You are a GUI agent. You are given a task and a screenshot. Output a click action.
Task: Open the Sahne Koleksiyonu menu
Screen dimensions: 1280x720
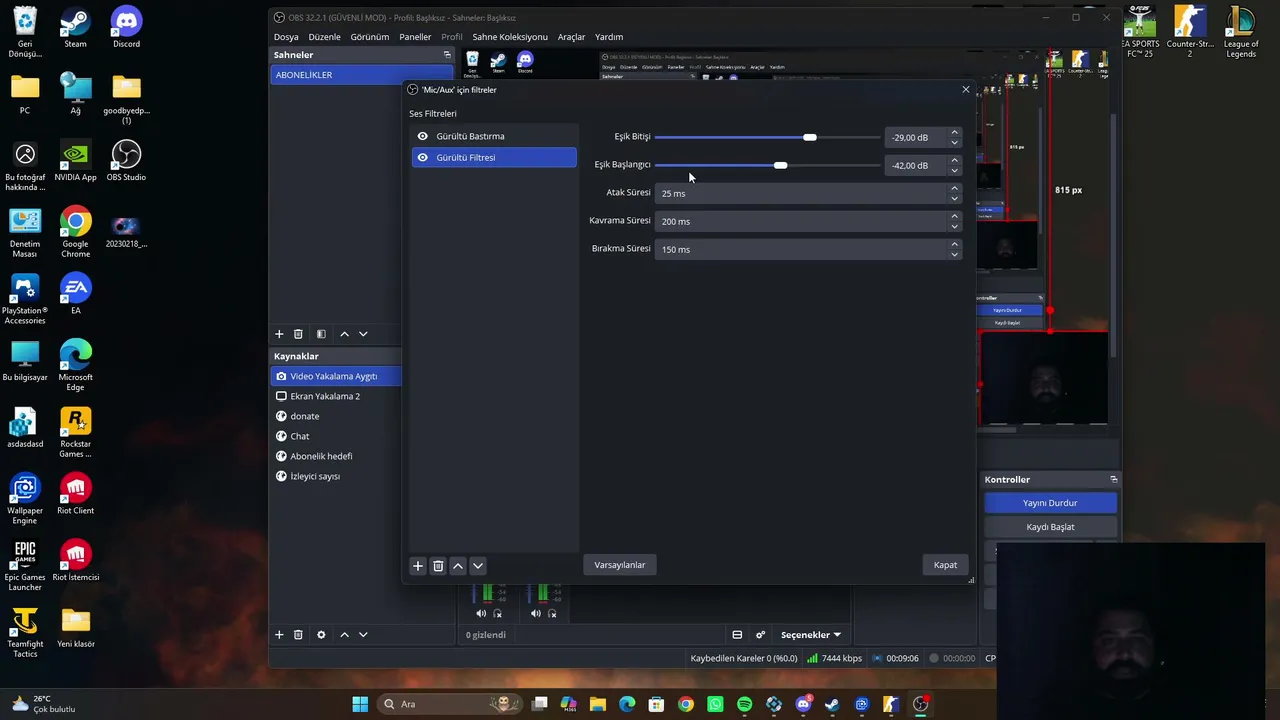pyautogui.click(x=510, y=37)
